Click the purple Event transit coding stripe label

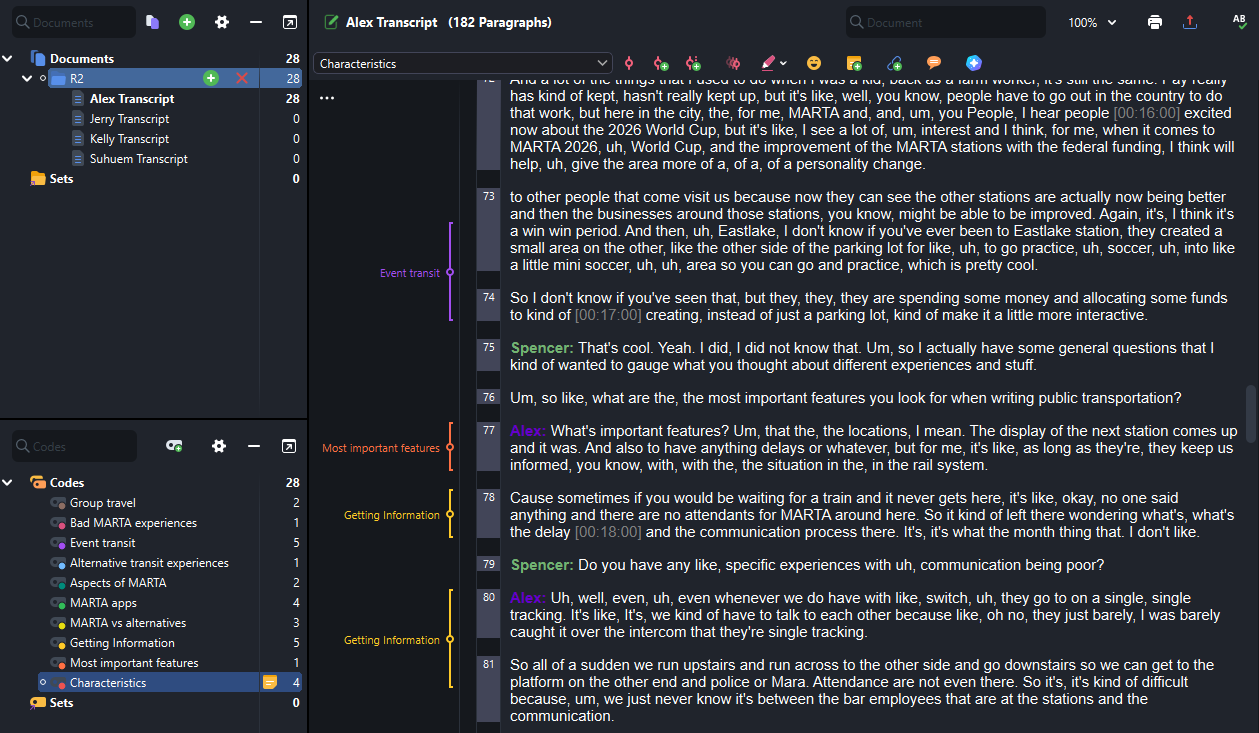tap(409, 273)
